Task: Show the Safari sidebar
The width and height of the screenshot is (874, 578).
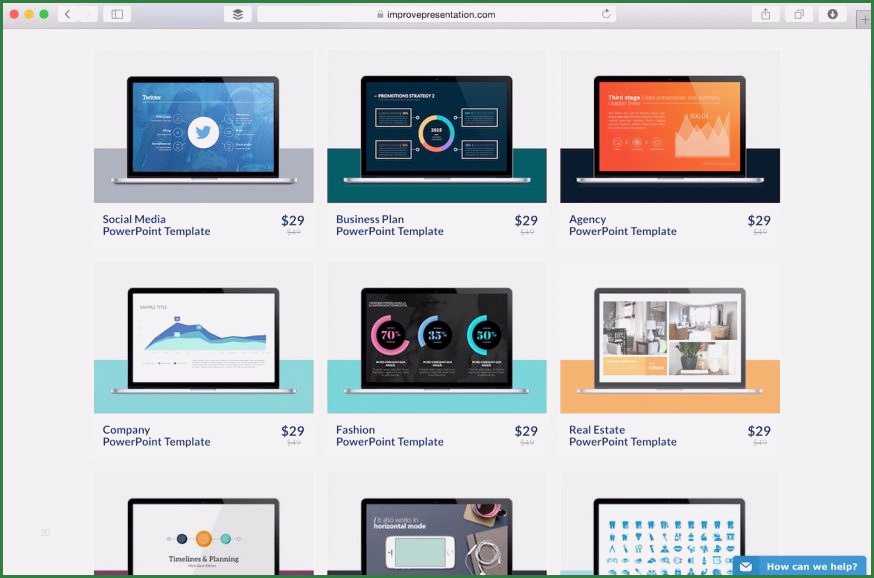Action: [x=117, y=14]
